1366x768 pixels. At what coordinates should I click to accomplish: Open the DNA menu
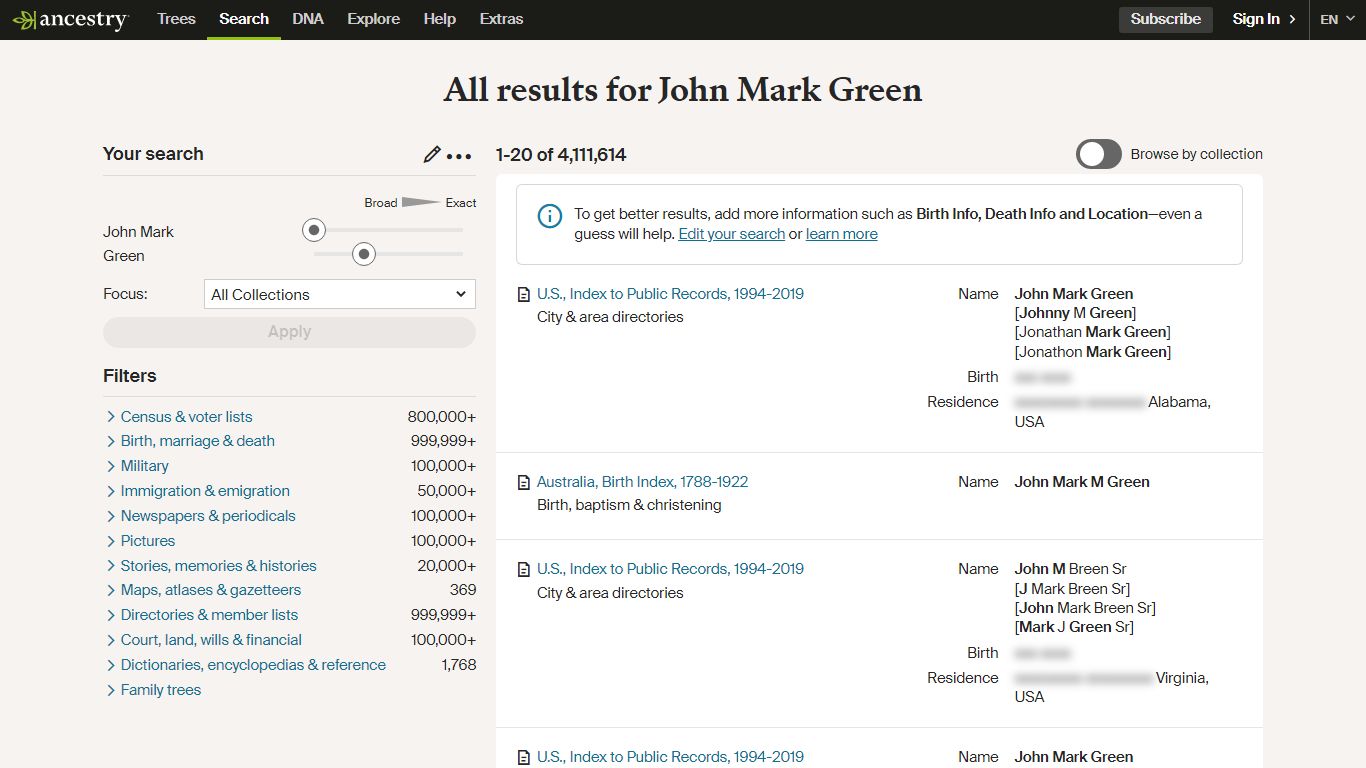point(308,19)
